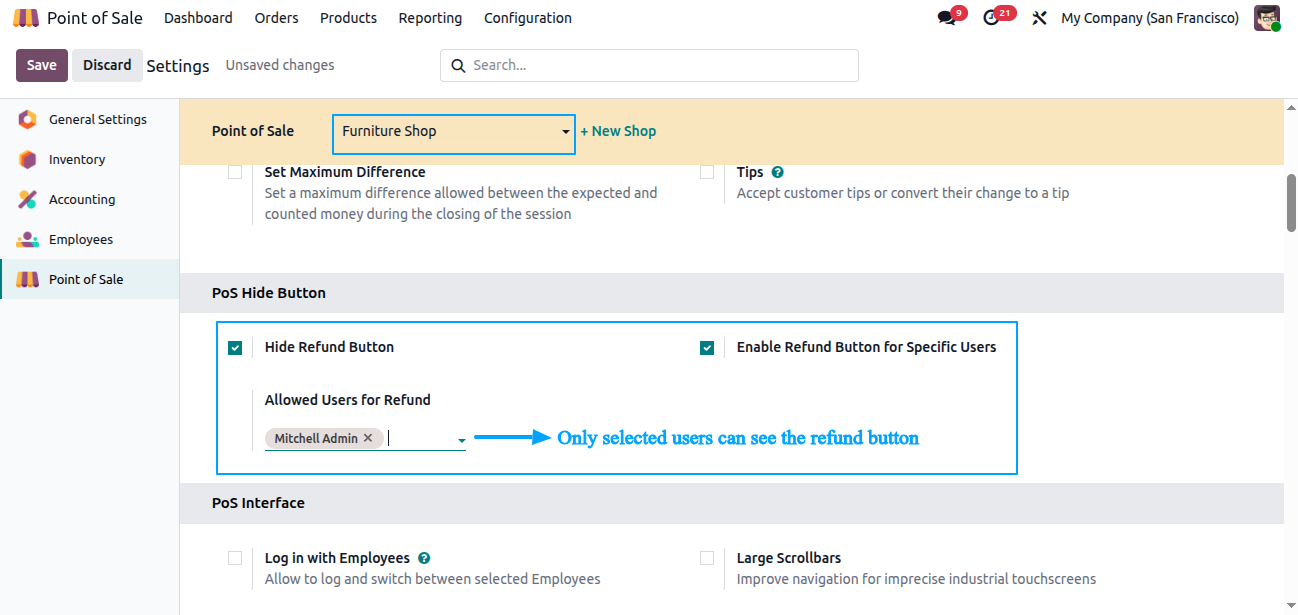This screenshot has width=1298, height=615.
Task: Open the Products menu
Action: coord(348,18)
